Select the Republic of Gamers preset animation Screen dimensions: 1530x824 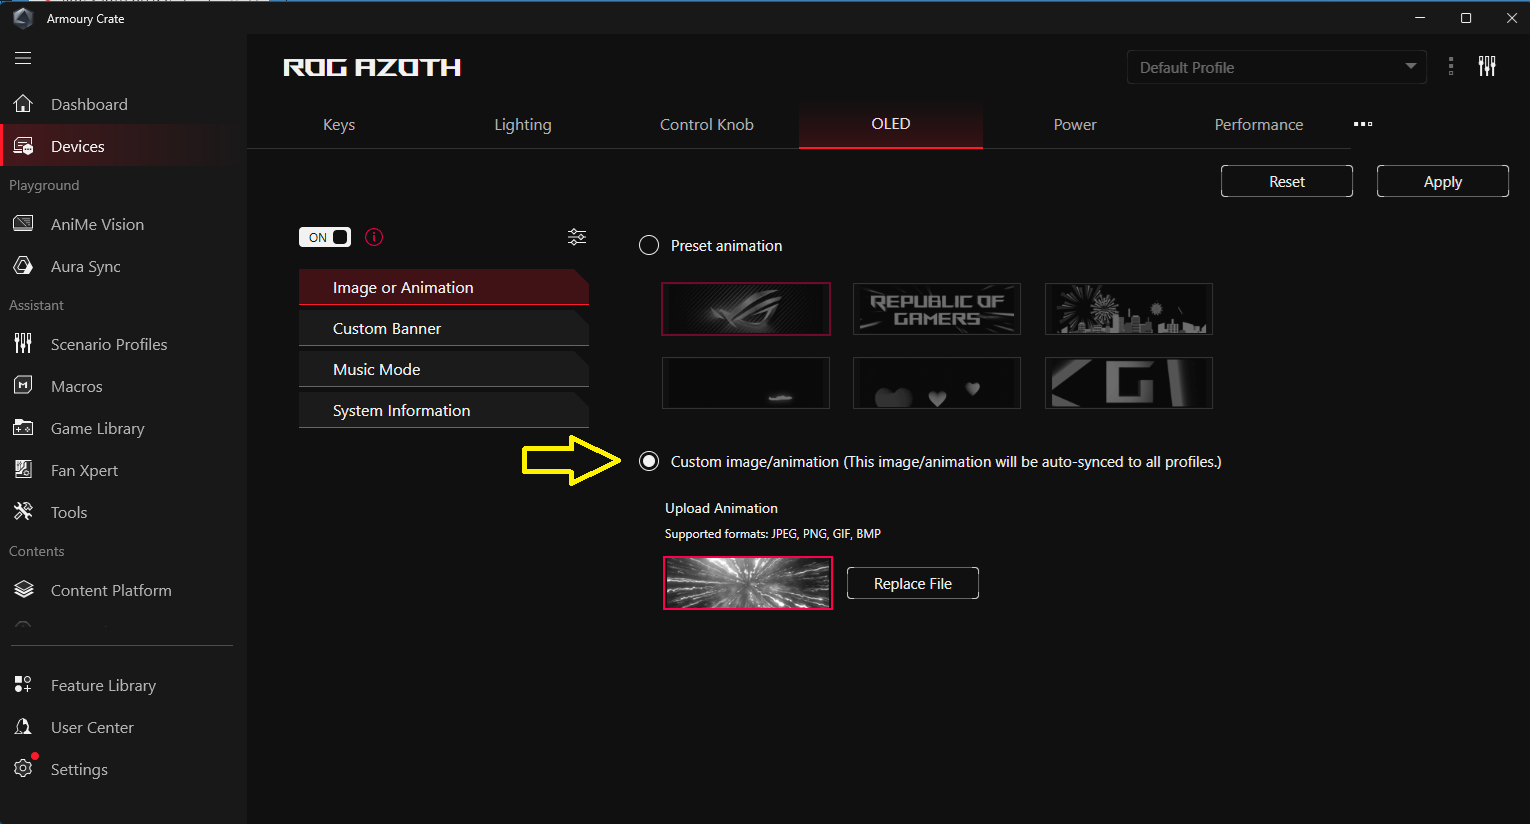936,309
